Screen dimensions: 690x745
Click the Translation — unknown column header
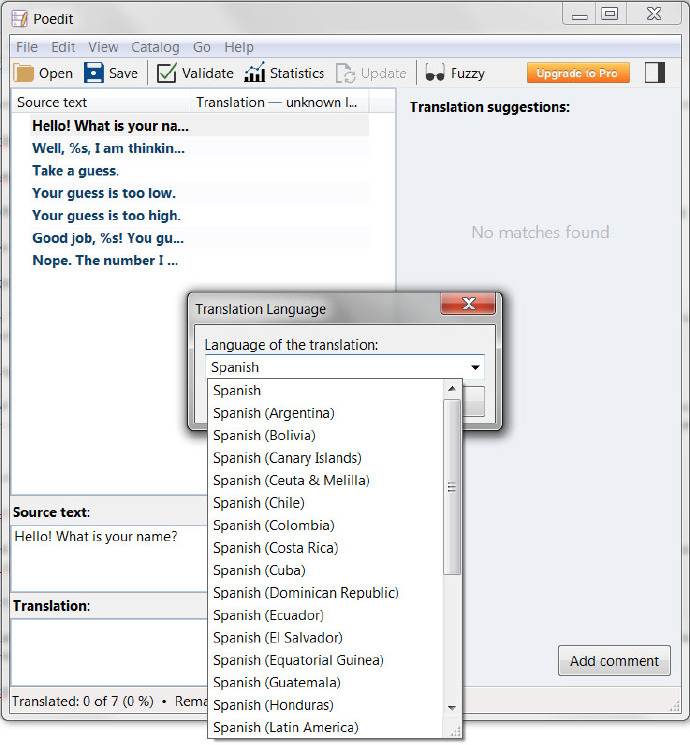(x=279, y=102)
